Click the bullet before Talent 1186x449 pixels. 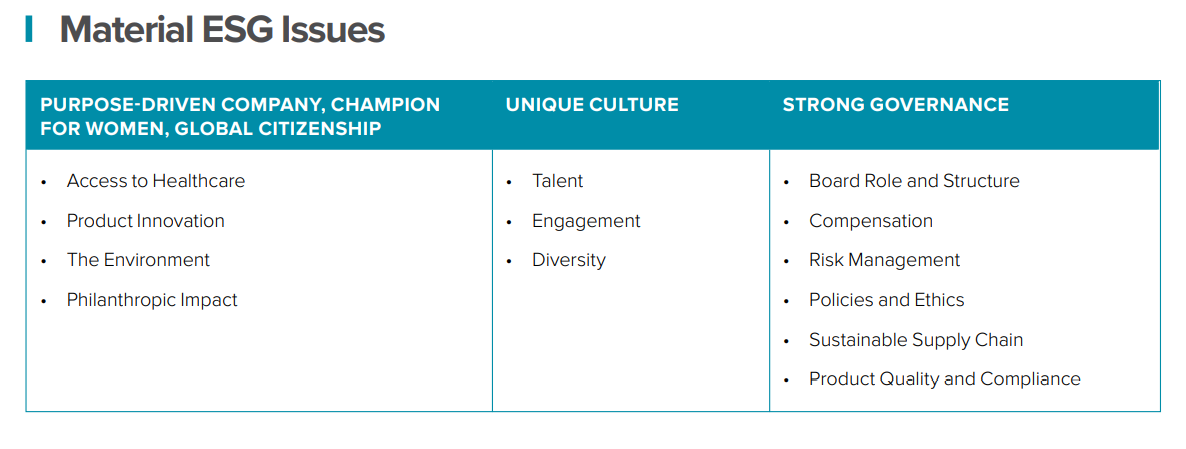509,182
